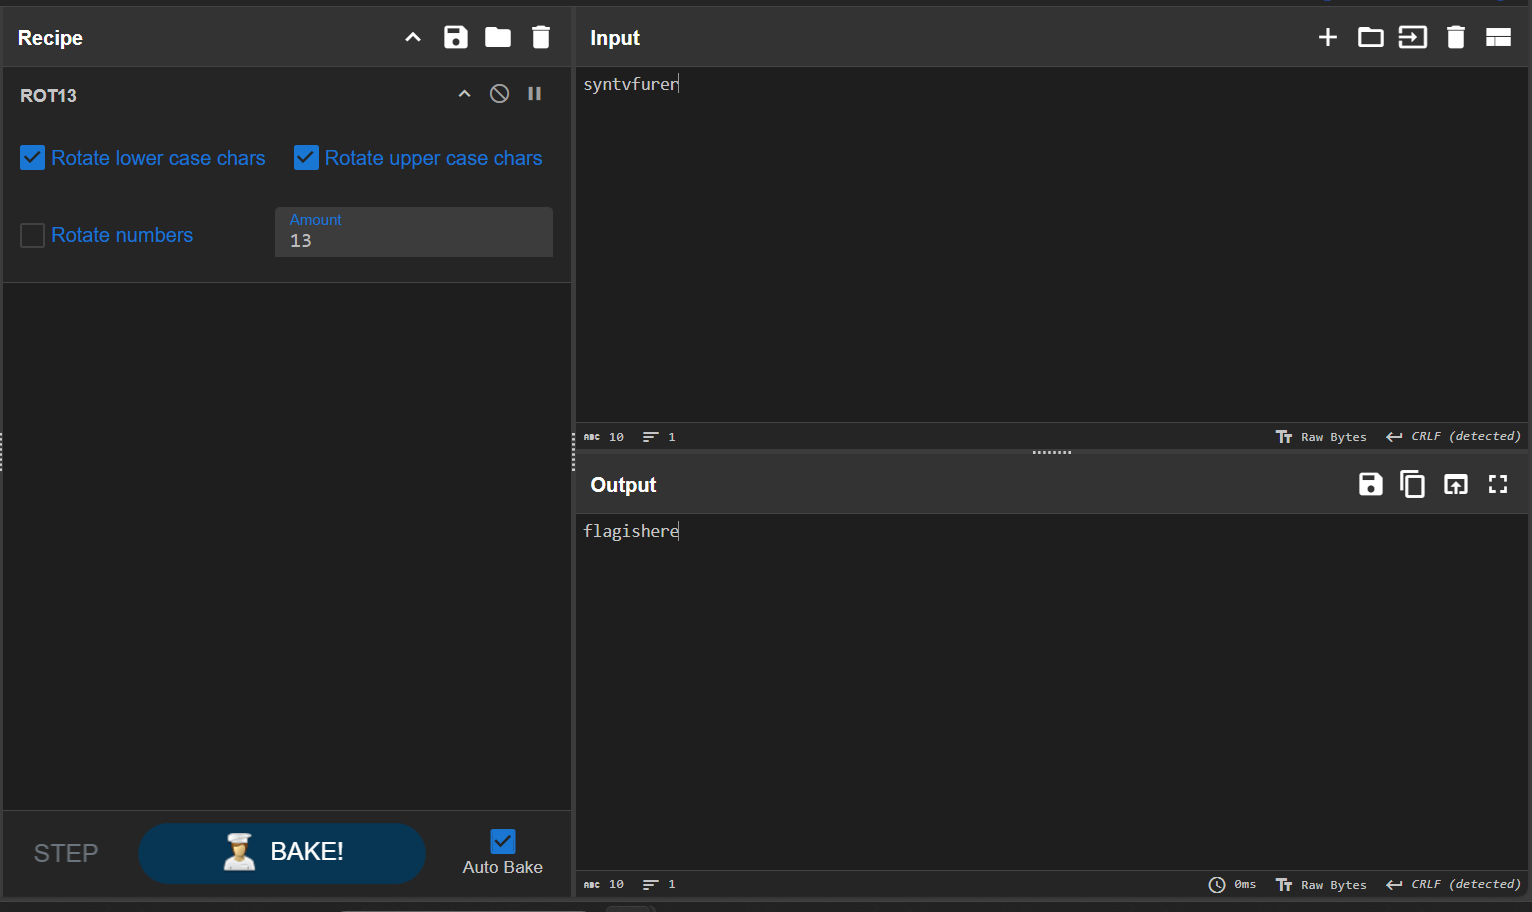This screenshot has height=912, width=1532.
Task: Disable the Auto Bake checkbox
Action: [x=503, y=841]
